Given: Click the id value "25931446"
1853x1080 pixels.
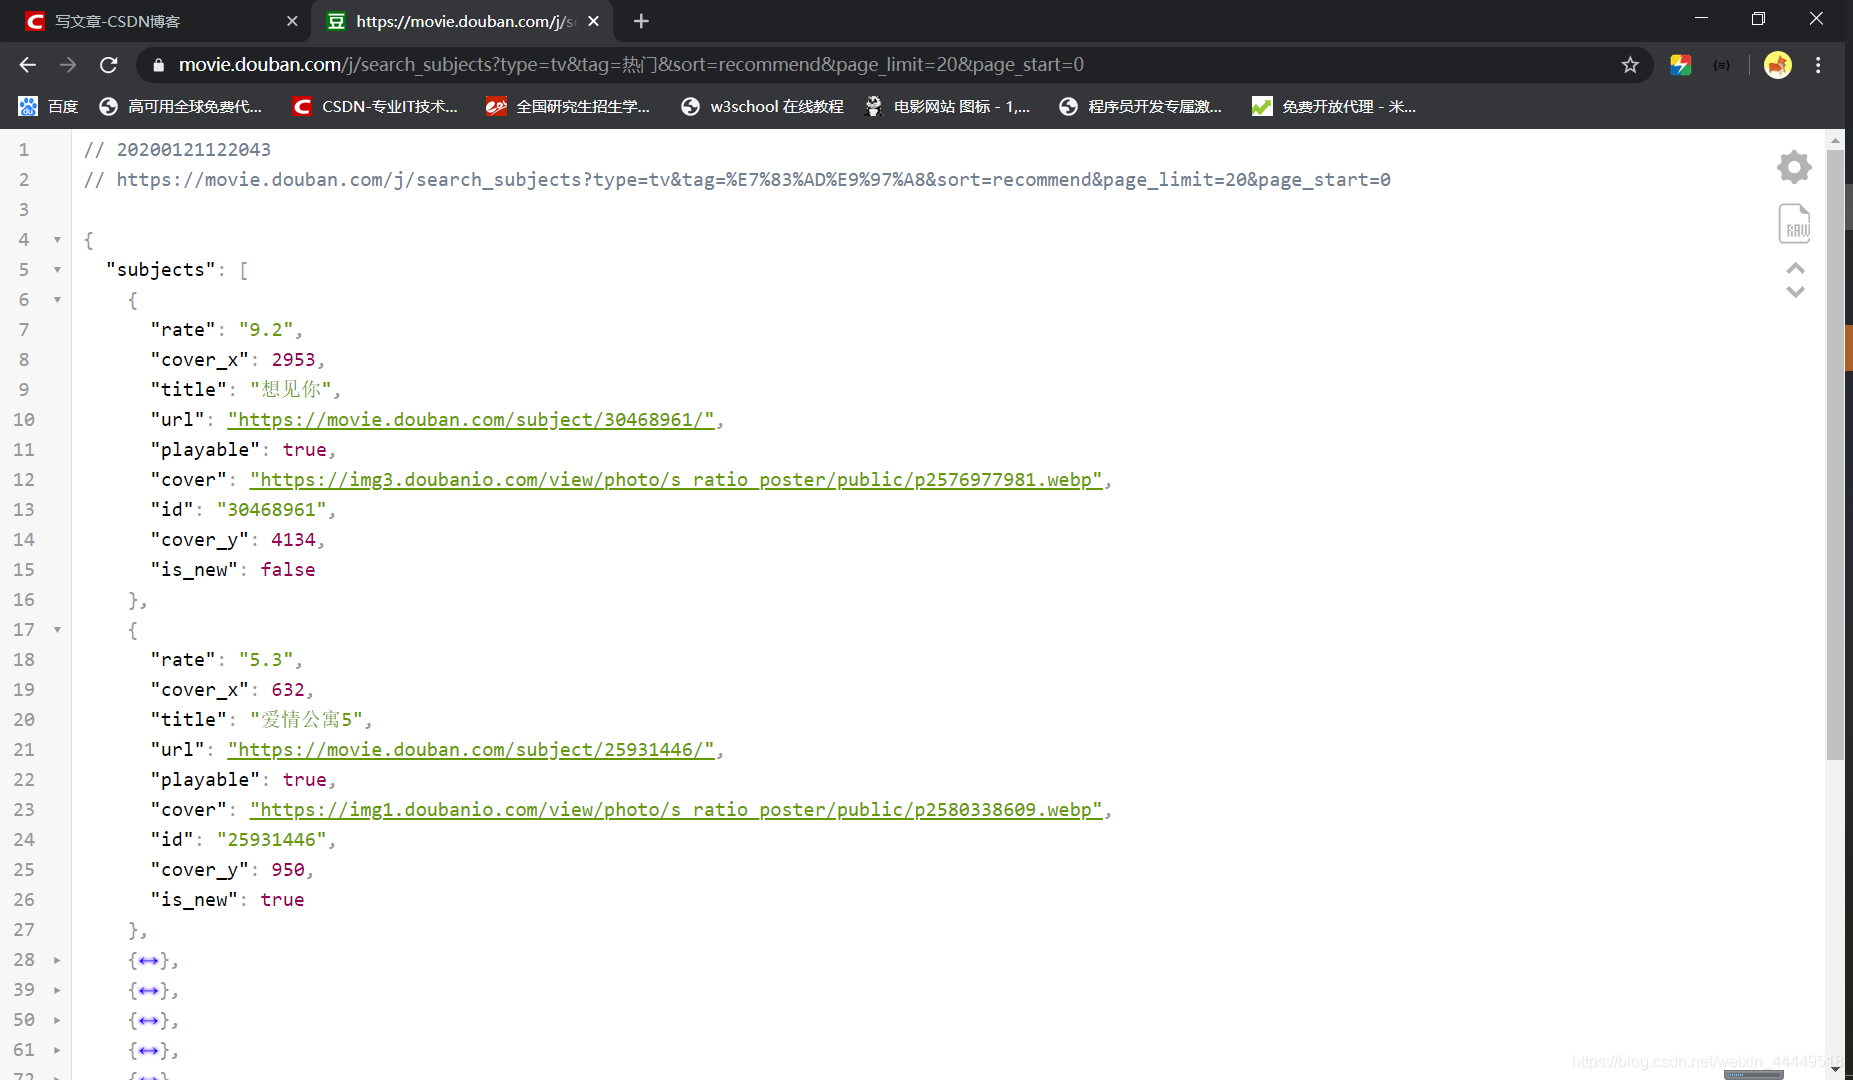Looking at the screenshot, I should click(272, 840).
